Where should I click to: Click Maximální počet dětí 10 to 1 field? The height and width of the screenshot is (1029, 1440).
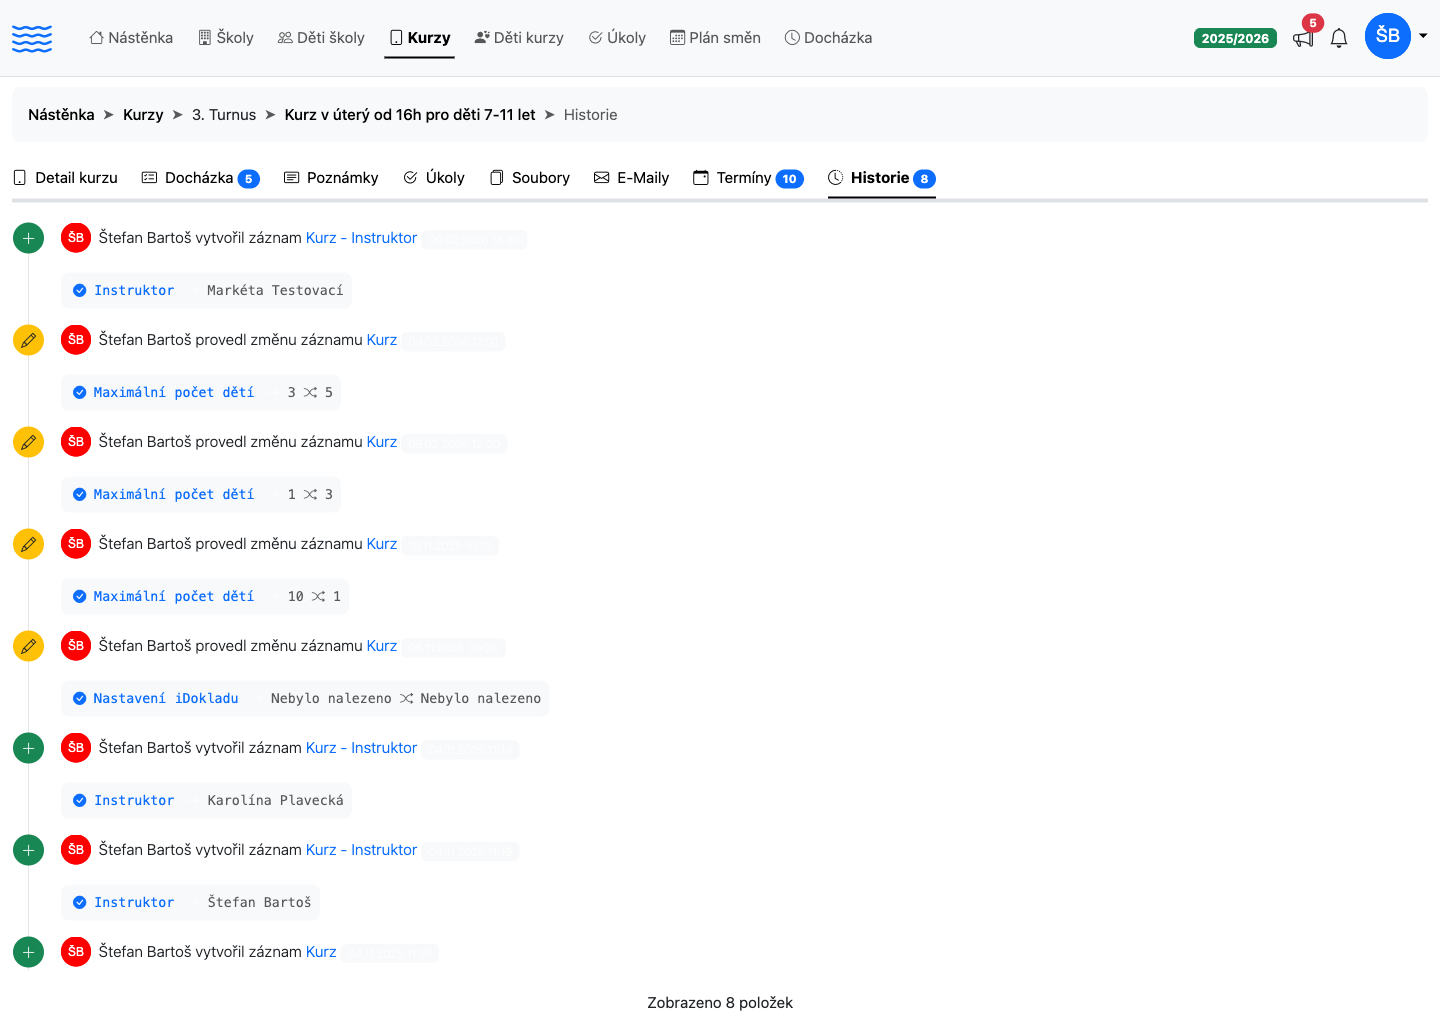point(205,597)
